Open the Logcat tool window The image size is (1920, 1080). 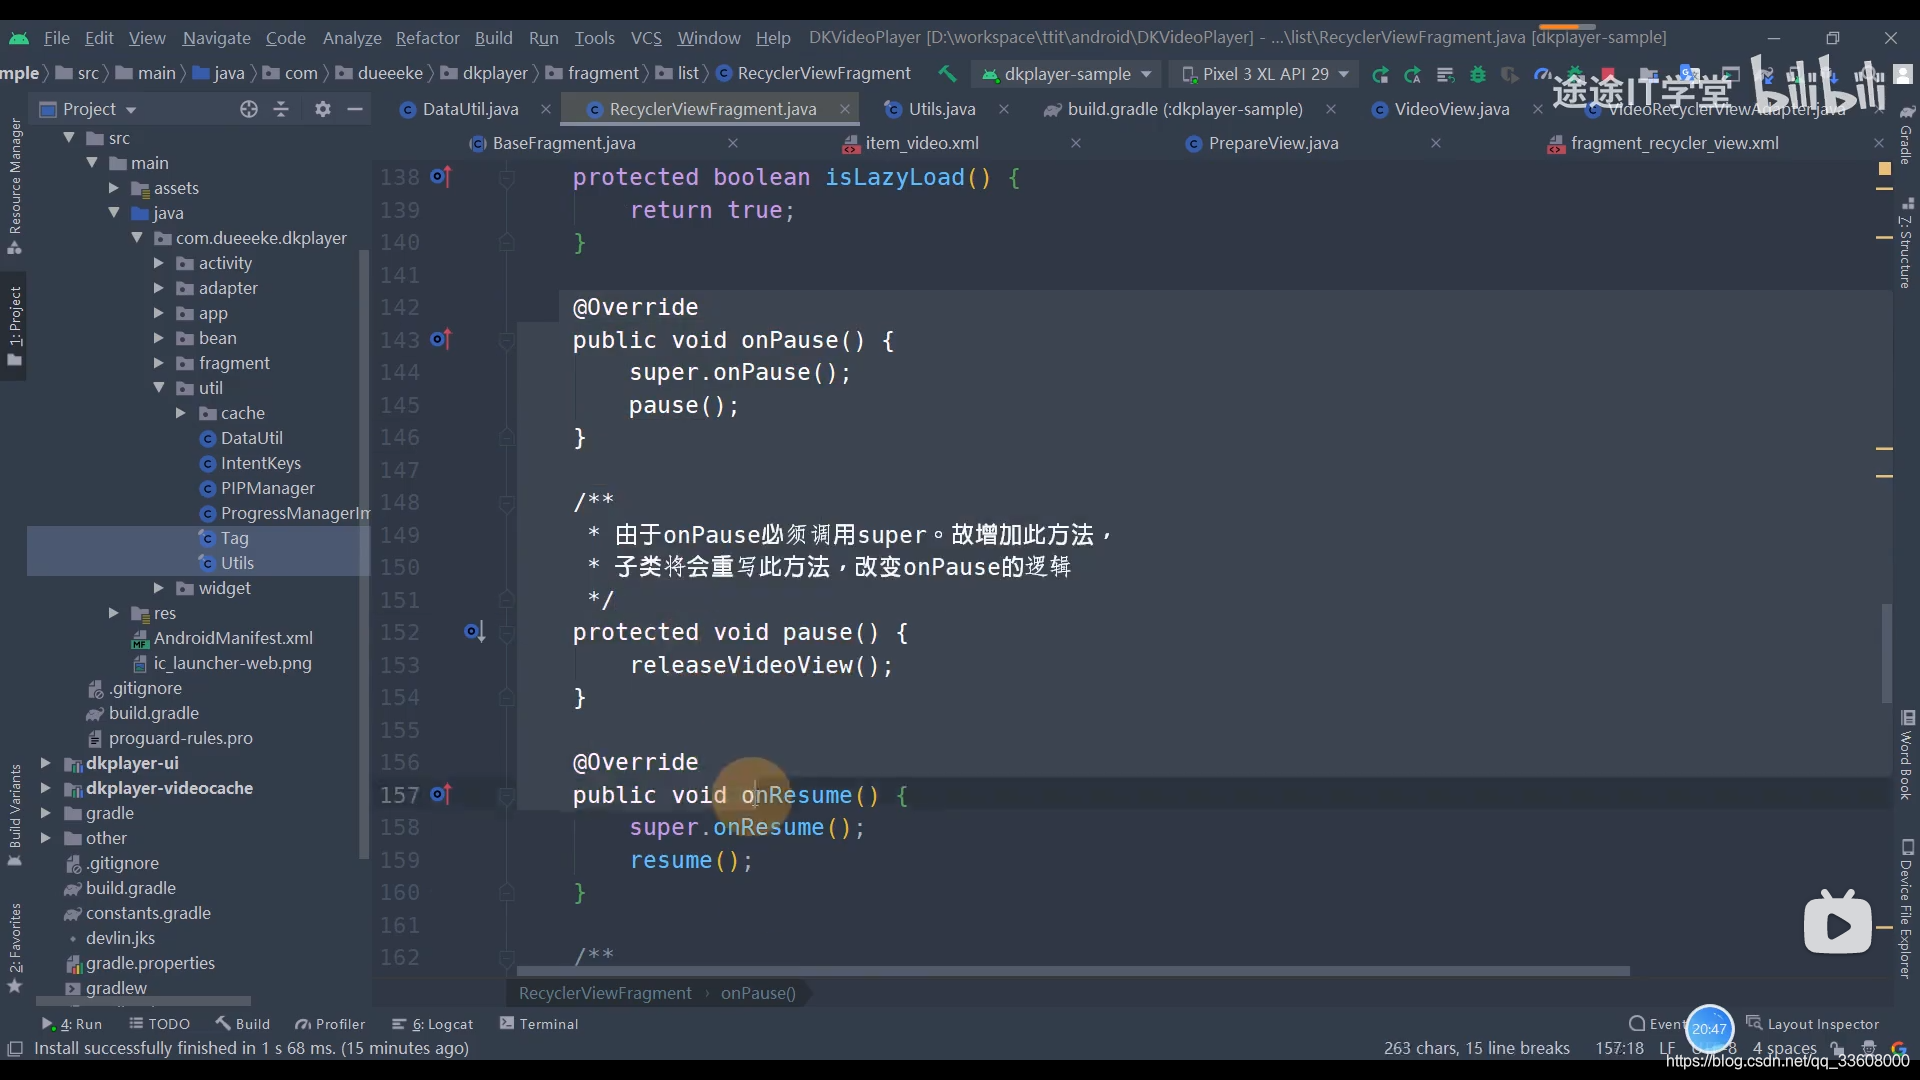[x=432, y=1024]
